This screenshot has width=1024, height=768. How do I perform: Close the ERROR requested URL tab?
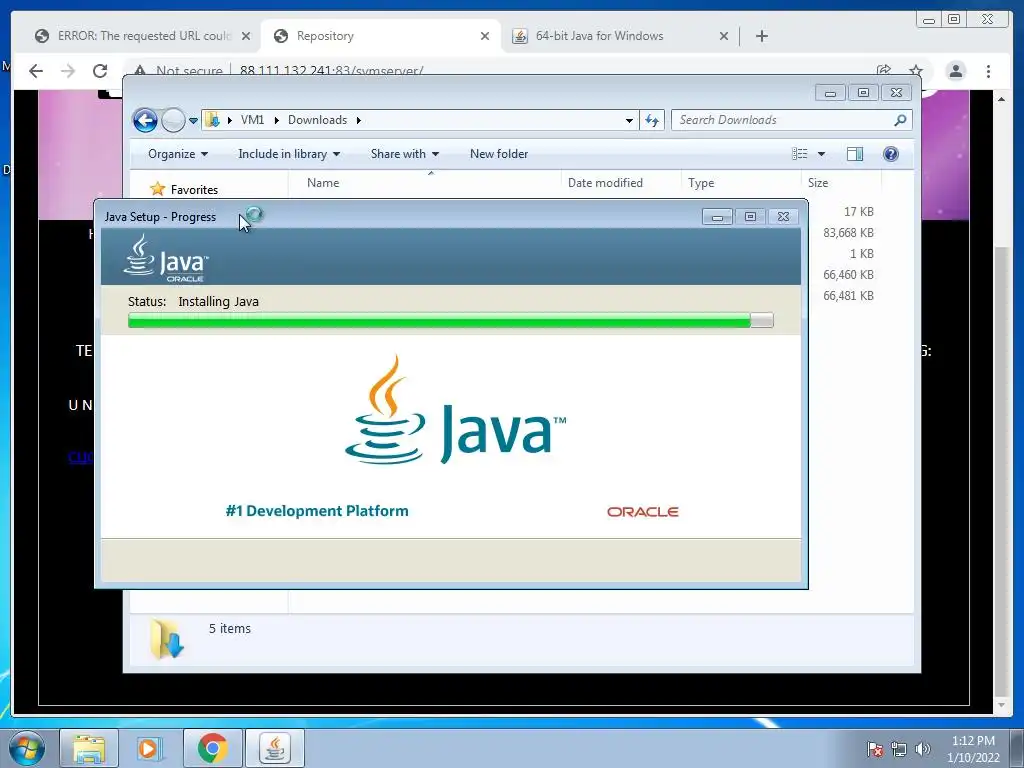(246, 36)
